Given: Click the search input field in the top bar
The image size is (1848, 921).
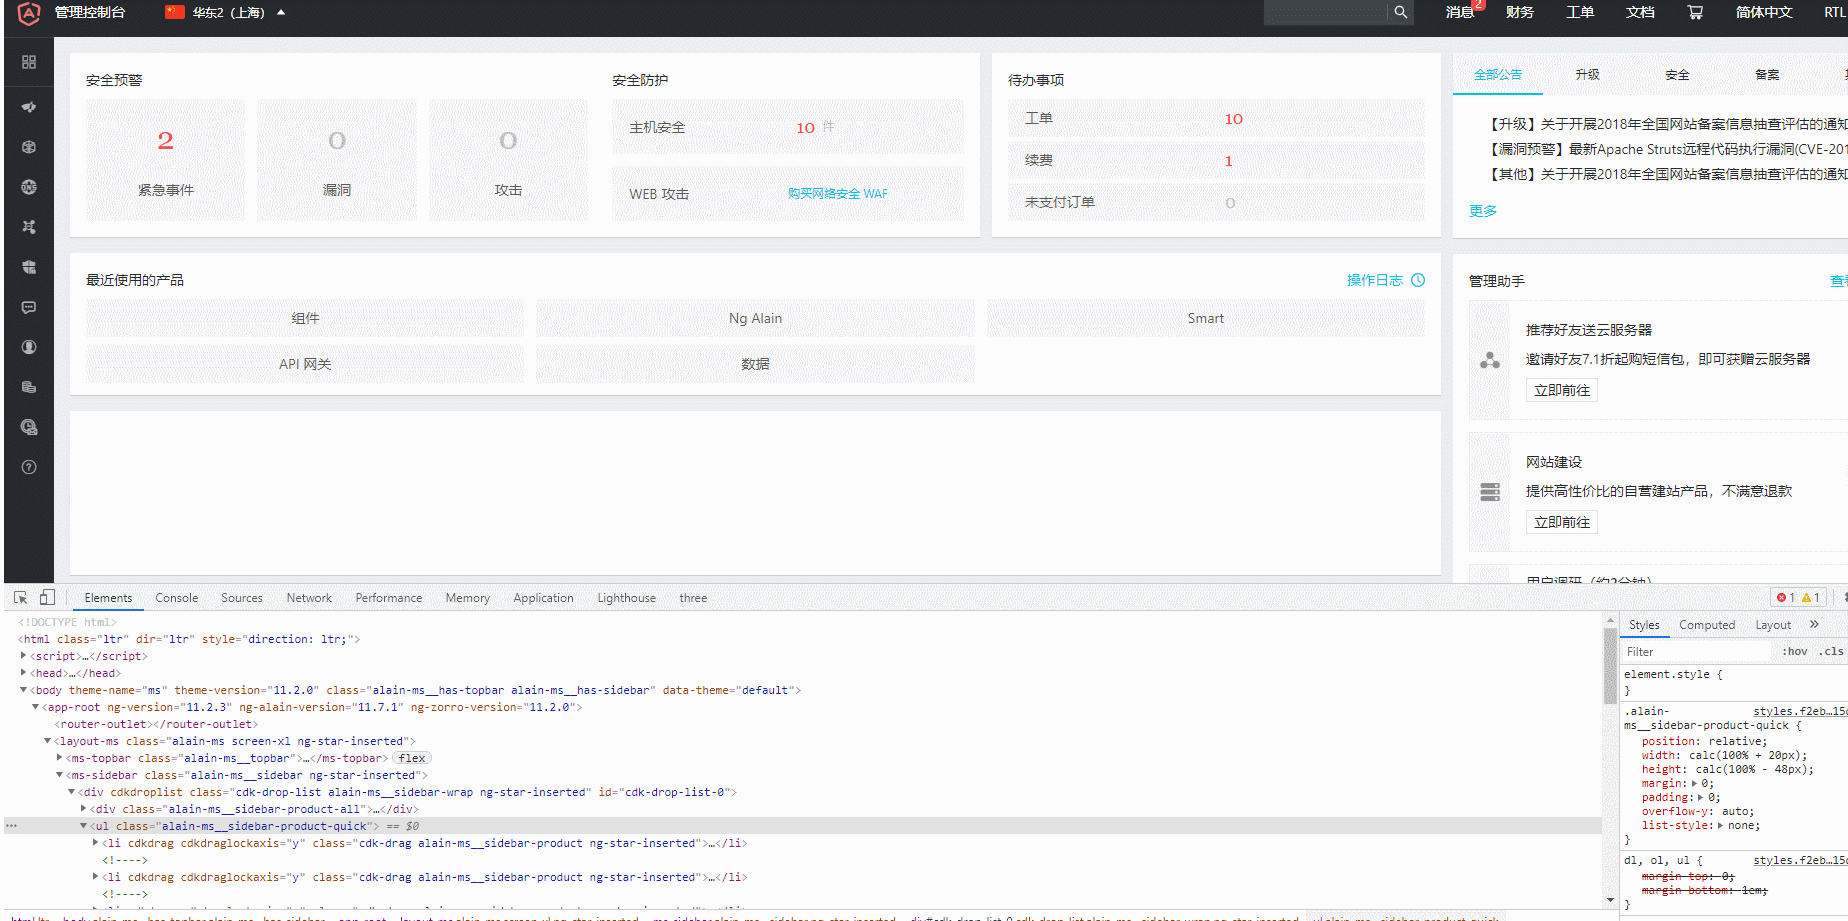Looking at the screenshot, I should 1325,12.
